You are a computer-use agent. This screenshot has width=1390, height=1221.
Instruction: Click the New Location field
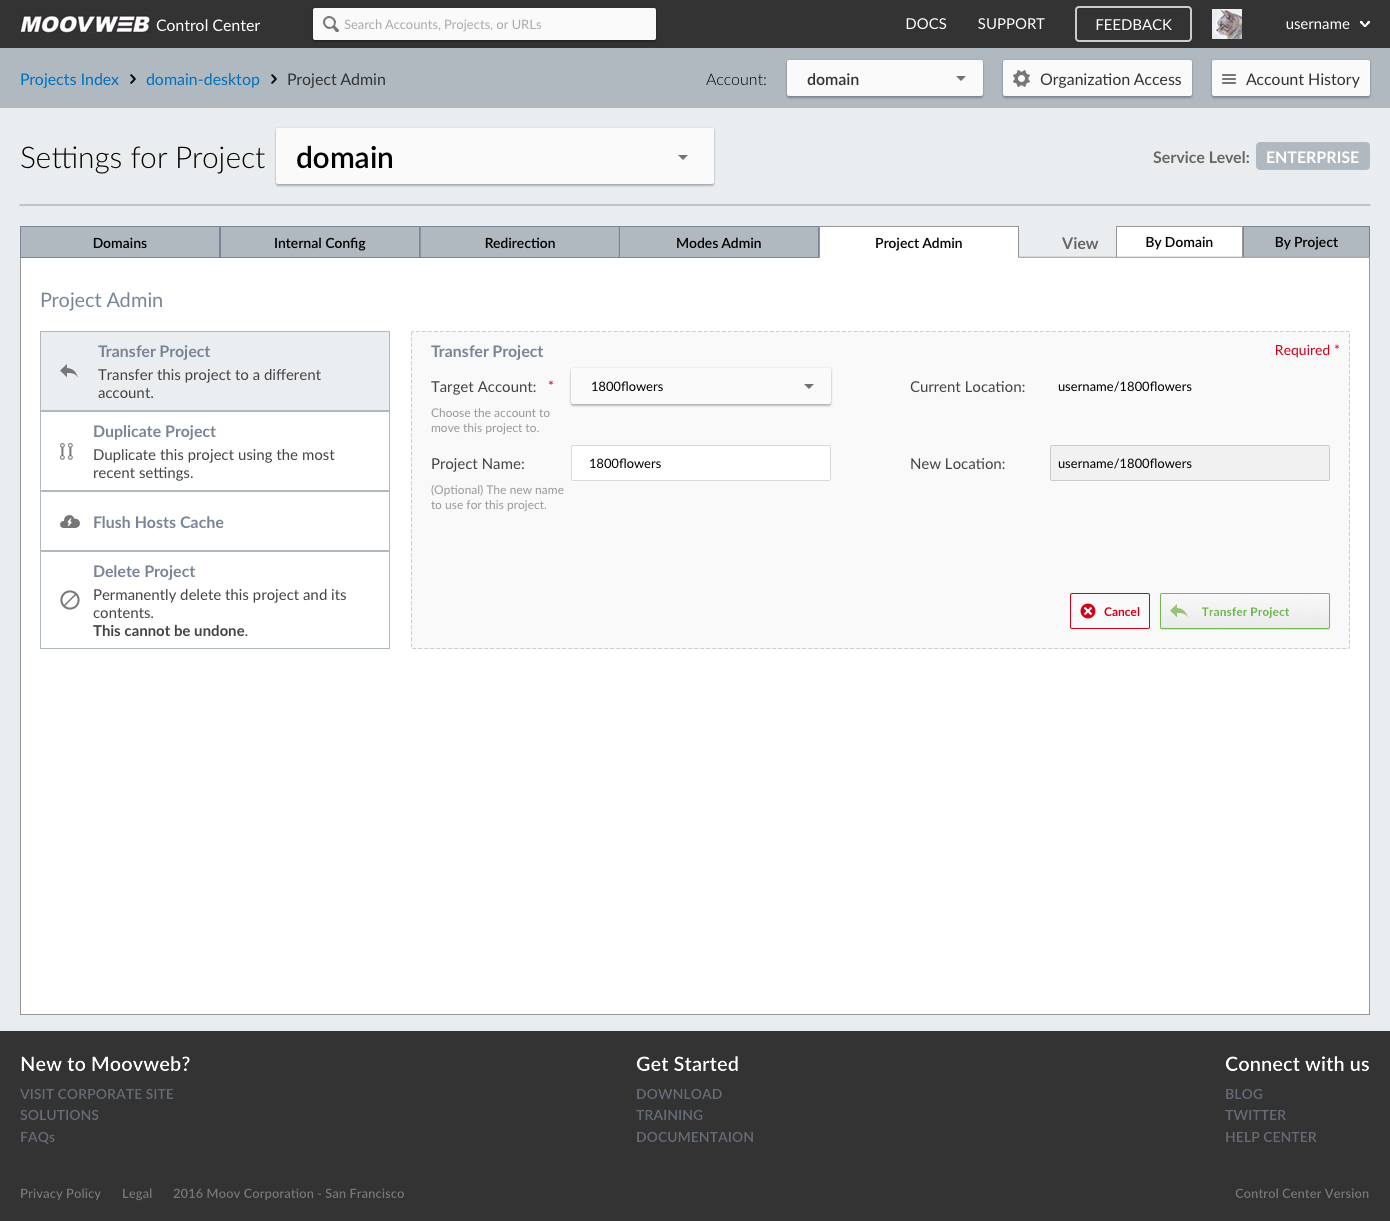1190,463
